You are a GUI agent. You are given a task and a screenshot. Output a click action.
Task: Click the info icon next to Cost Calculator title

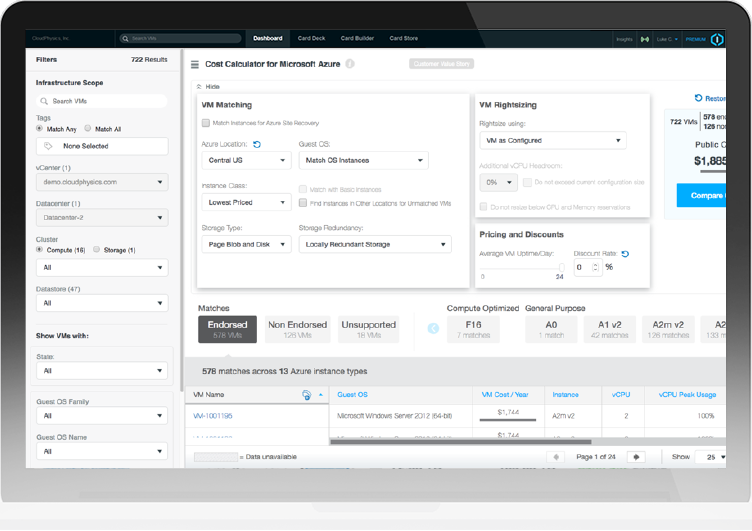coord(350,64)
